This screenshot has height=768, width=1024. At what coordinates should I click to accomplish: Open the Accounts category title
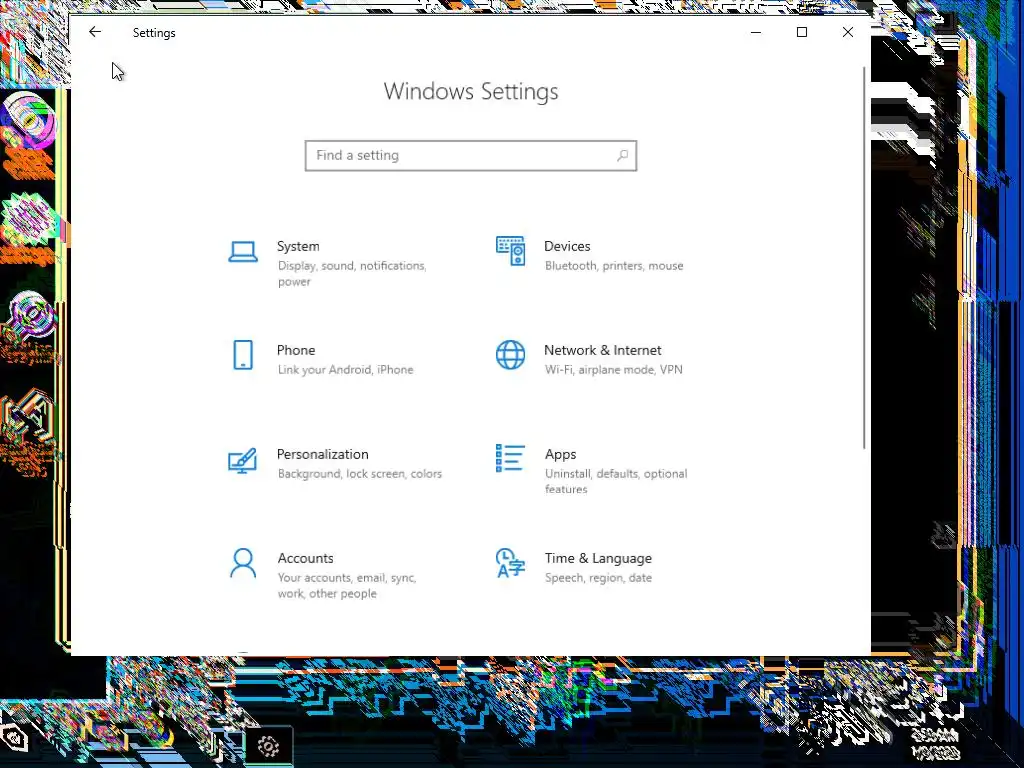point(306,558)
